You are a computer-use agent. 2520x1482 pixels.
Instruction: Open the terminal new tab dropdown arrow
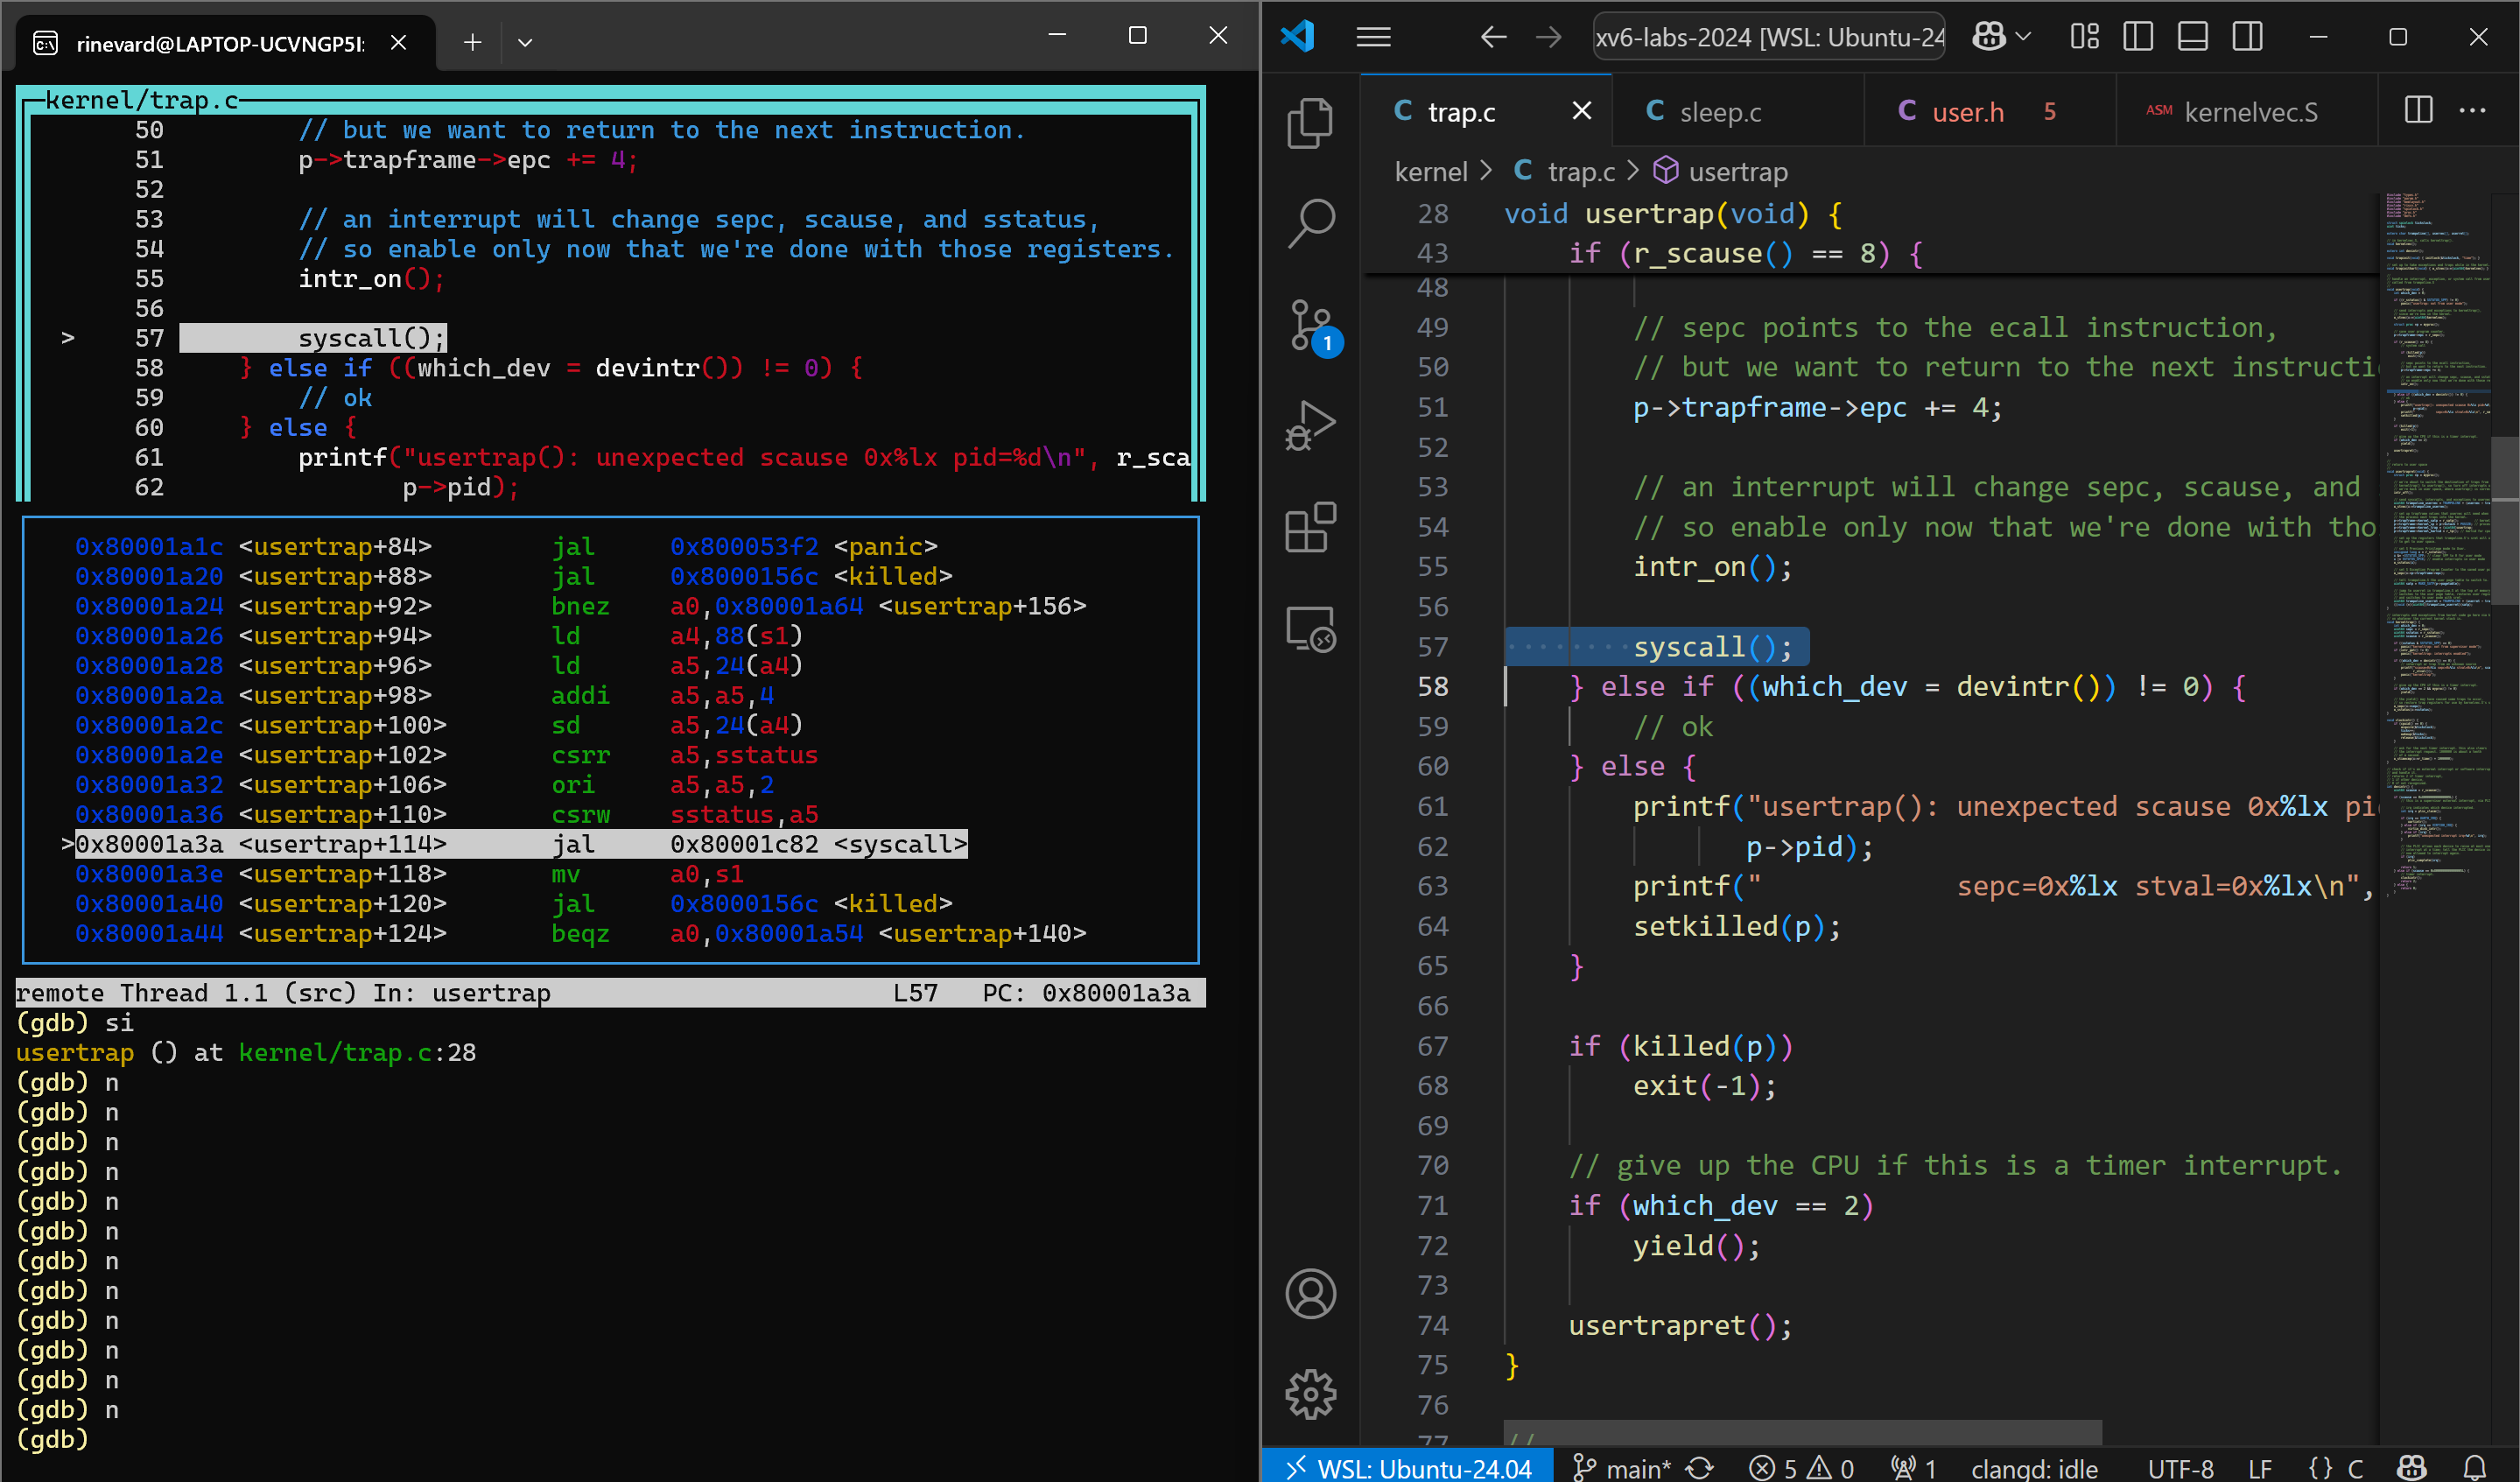click(525, 42)
